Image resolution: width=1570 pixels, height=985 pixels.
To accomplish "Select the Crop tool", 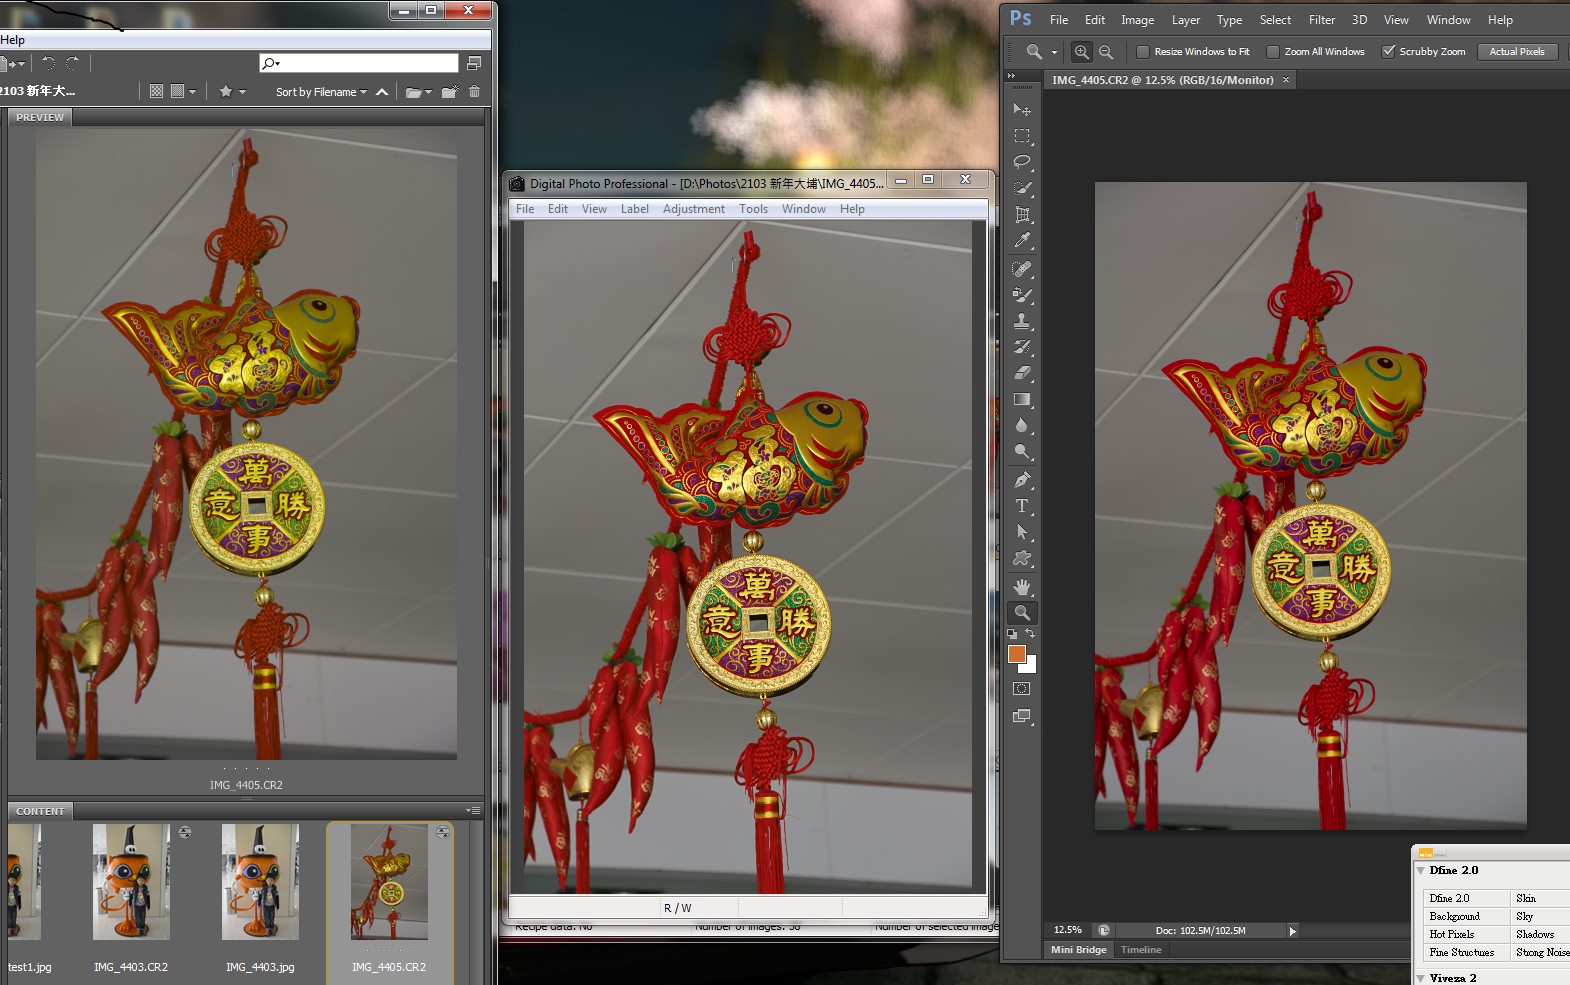I will click(1022, 214).
